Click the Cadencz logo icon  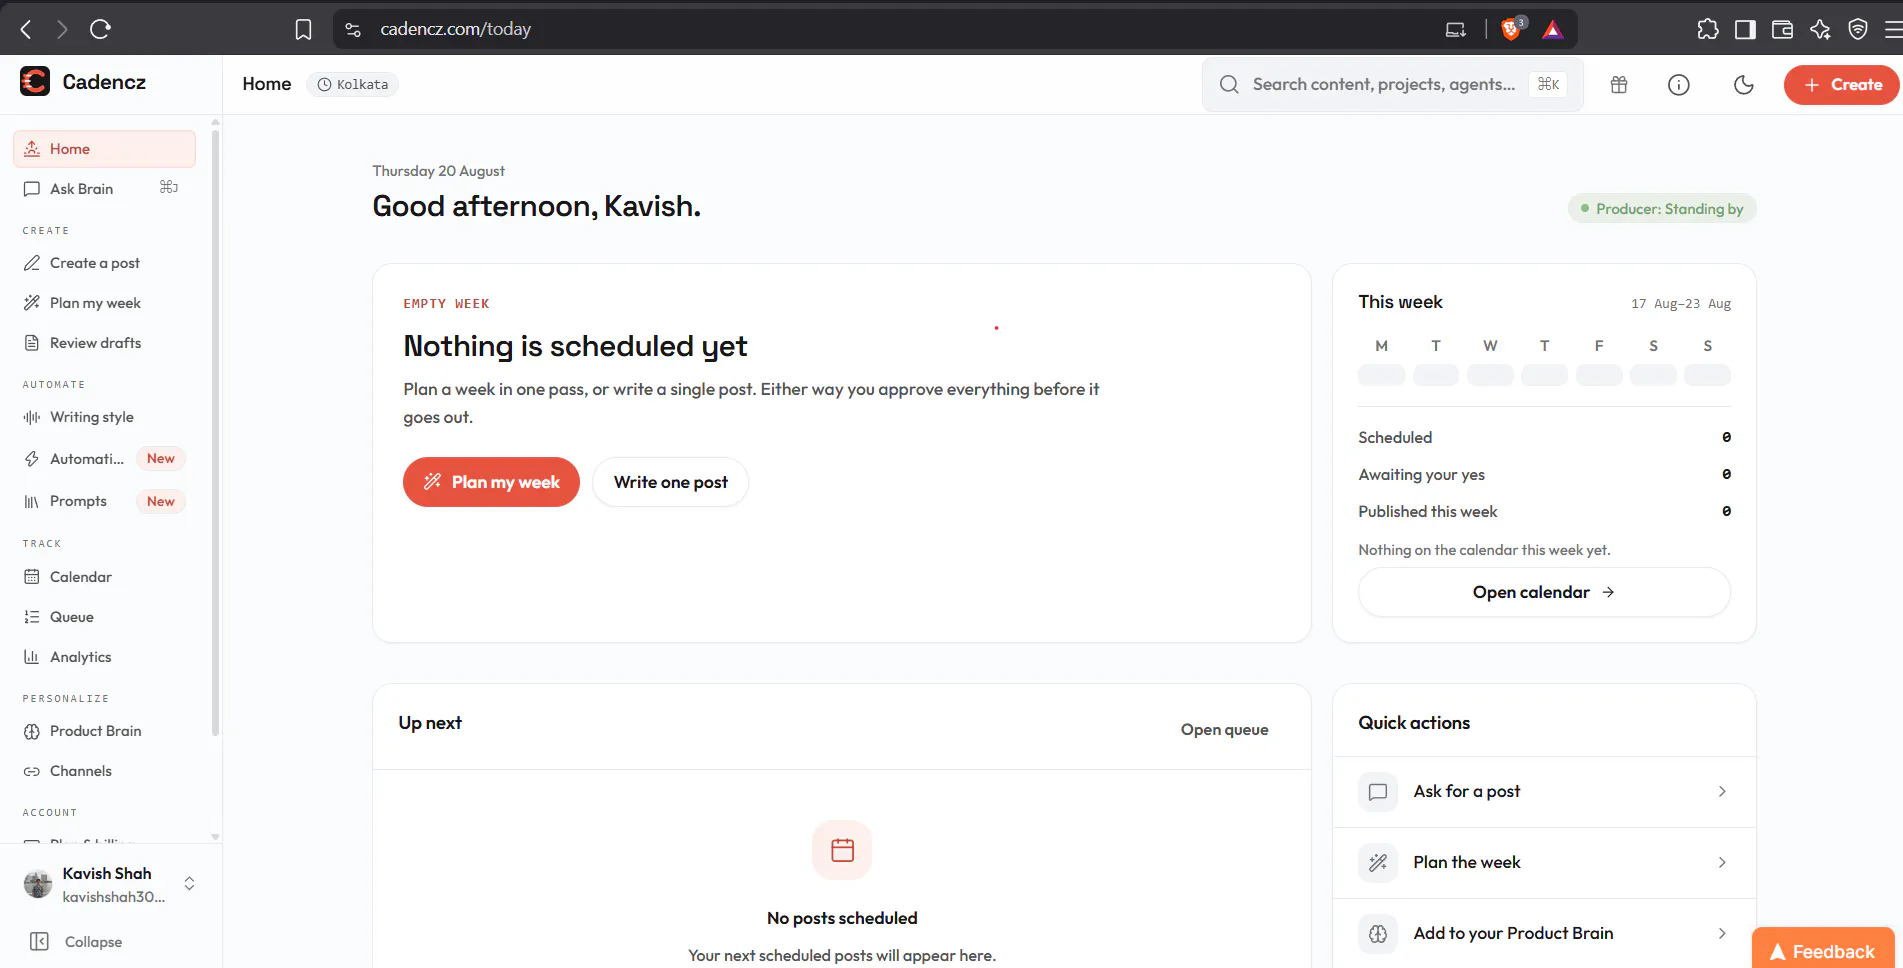[x=35, y=81]
